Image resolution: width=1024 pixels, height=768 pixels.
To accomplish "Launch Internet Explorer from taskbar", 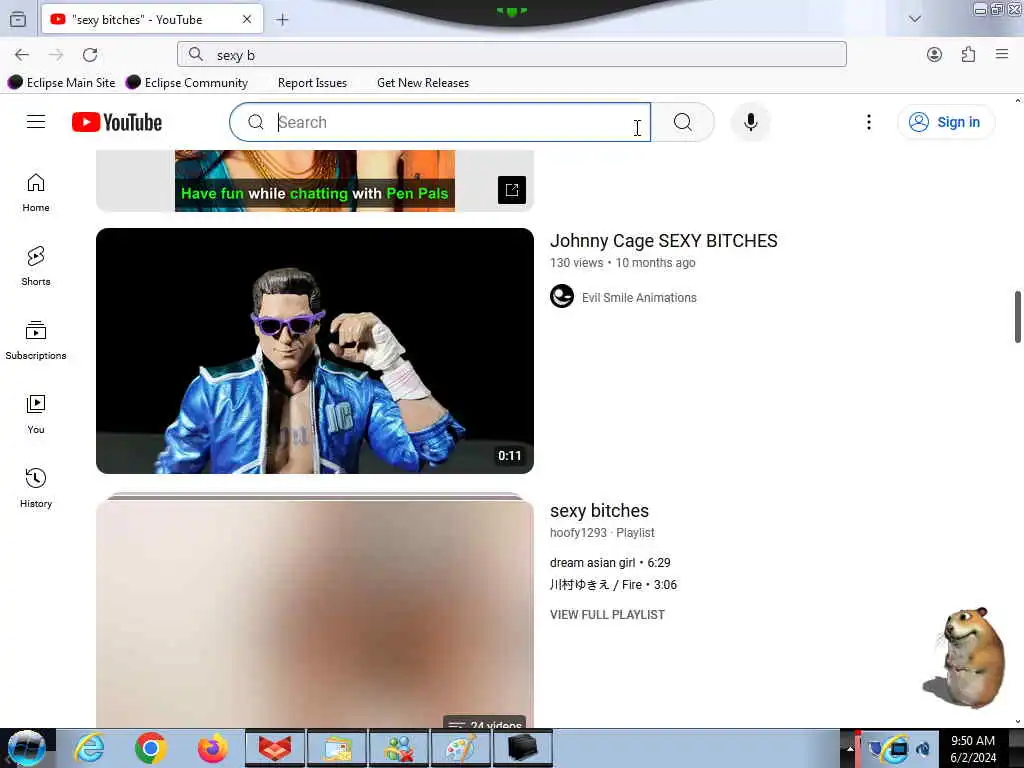I will tap(89, 748).
